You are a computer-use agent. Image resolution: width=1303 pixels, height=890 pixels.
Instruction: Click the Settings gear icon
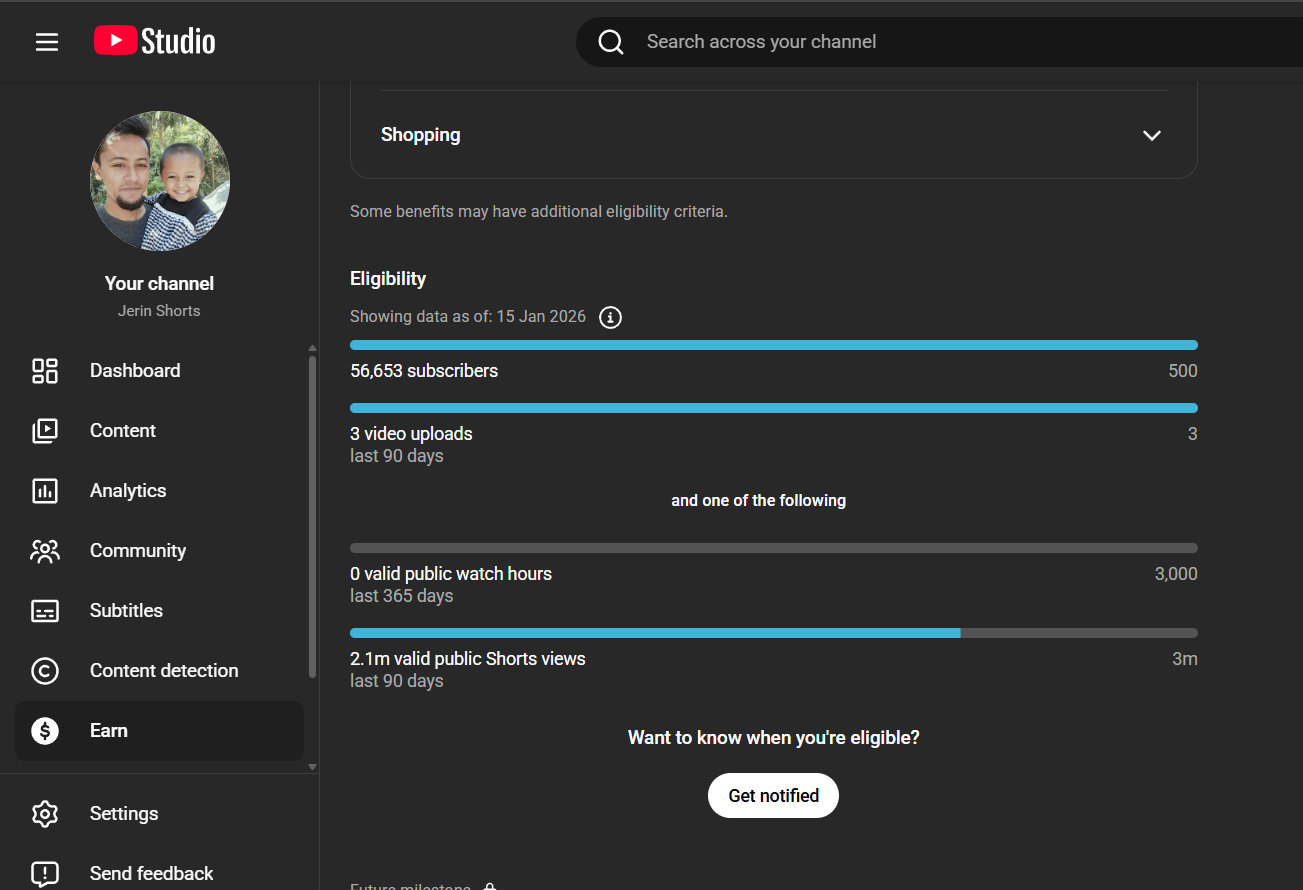pos(45,814)
